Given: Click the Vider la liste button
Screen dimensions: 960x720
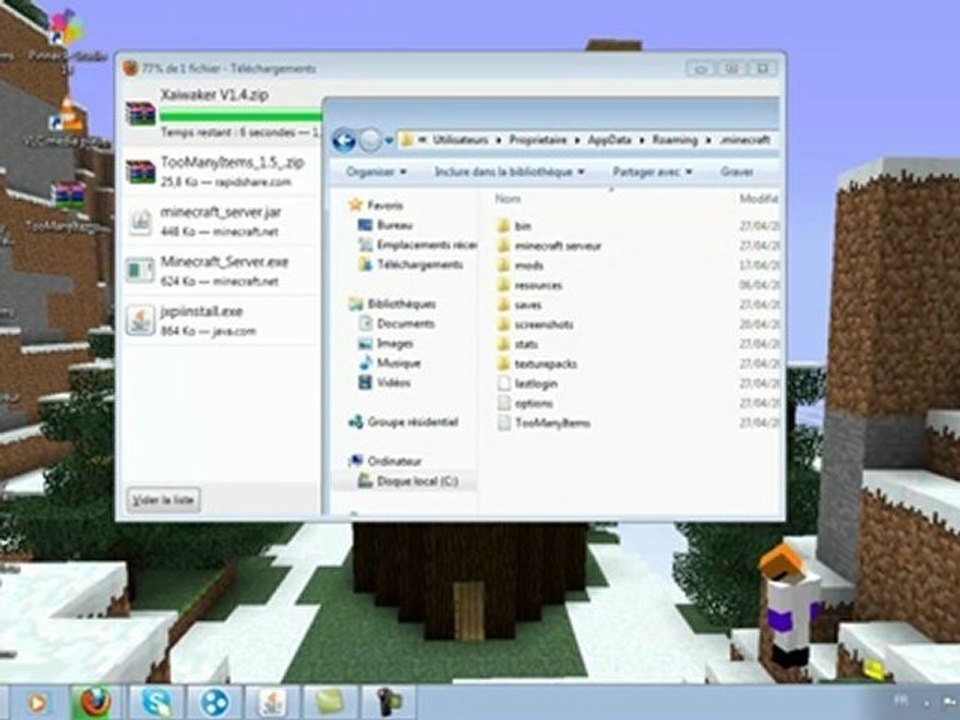Looking at the screenshot, I should [163, 500].
